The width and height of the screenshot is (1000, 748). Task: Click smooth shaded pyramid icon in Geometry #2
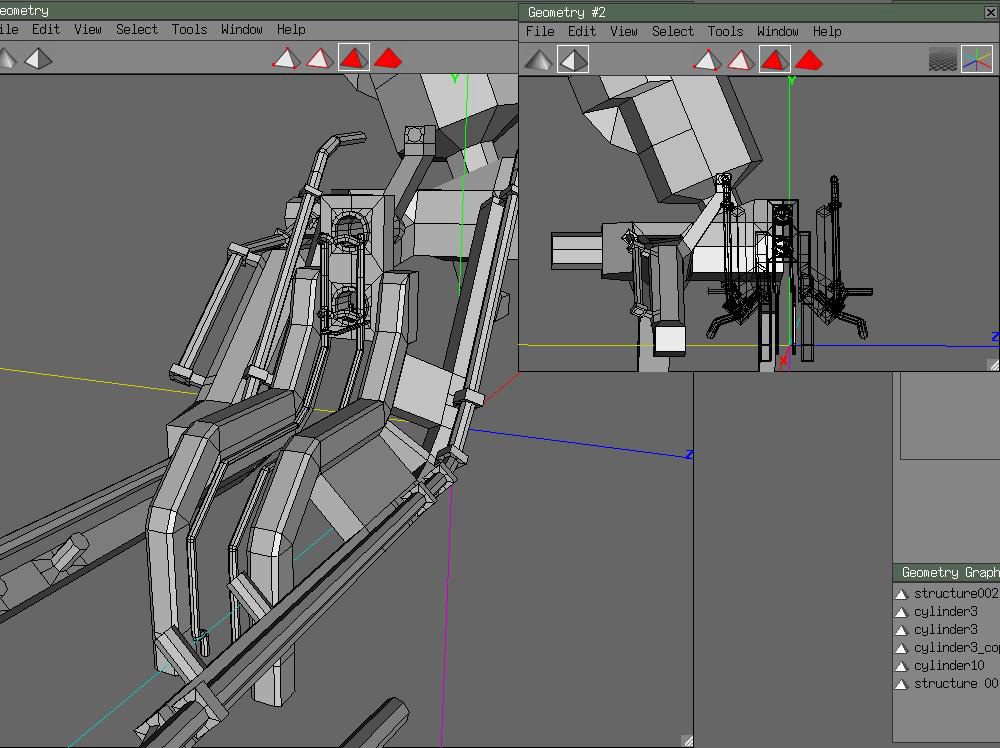[539, 60]
